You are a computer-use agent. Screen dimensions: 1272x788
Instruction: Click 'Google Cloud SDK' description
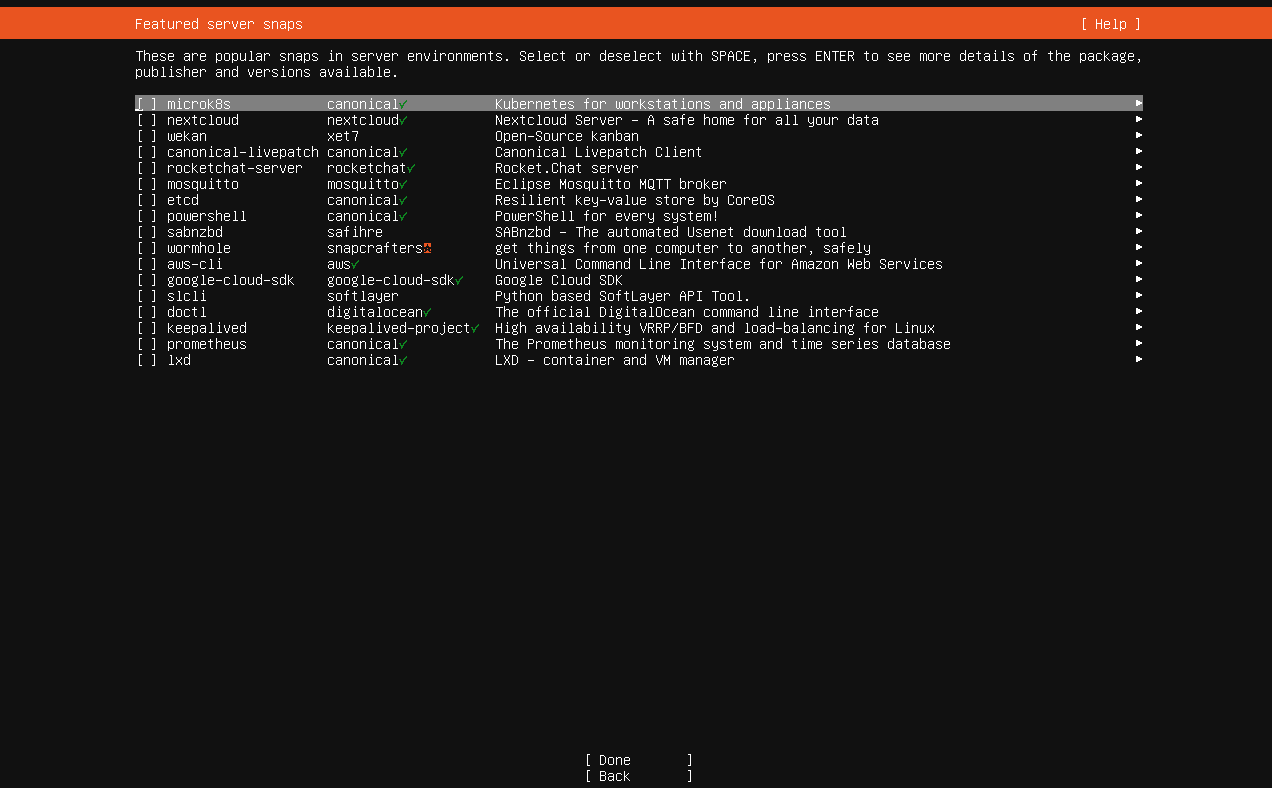pyautogui.click(x=559, y=280)
